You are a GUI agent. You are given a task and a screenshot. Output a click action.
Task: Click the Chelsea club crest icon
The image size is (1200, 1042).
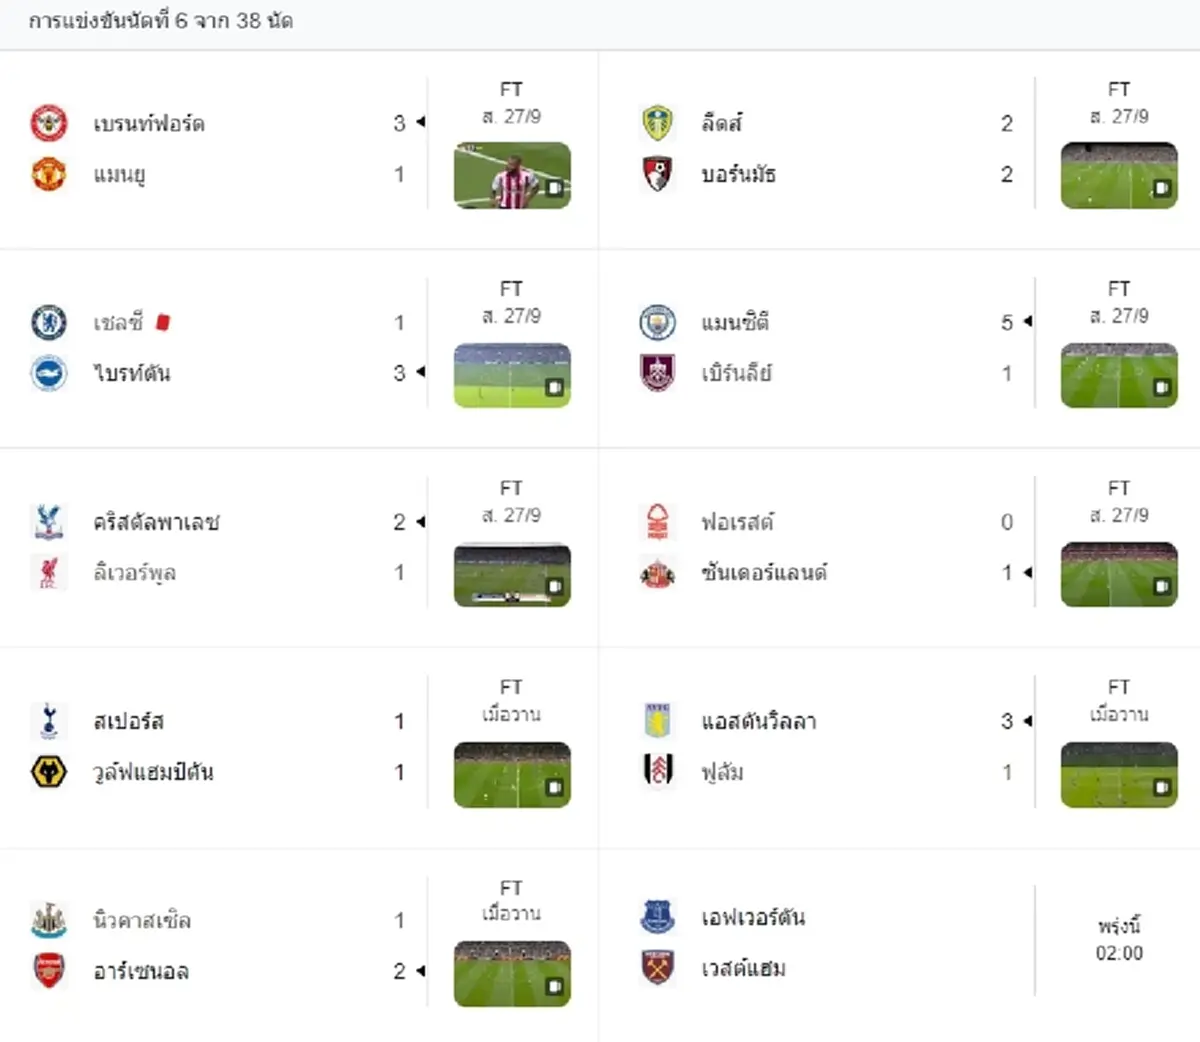[48, 322]
